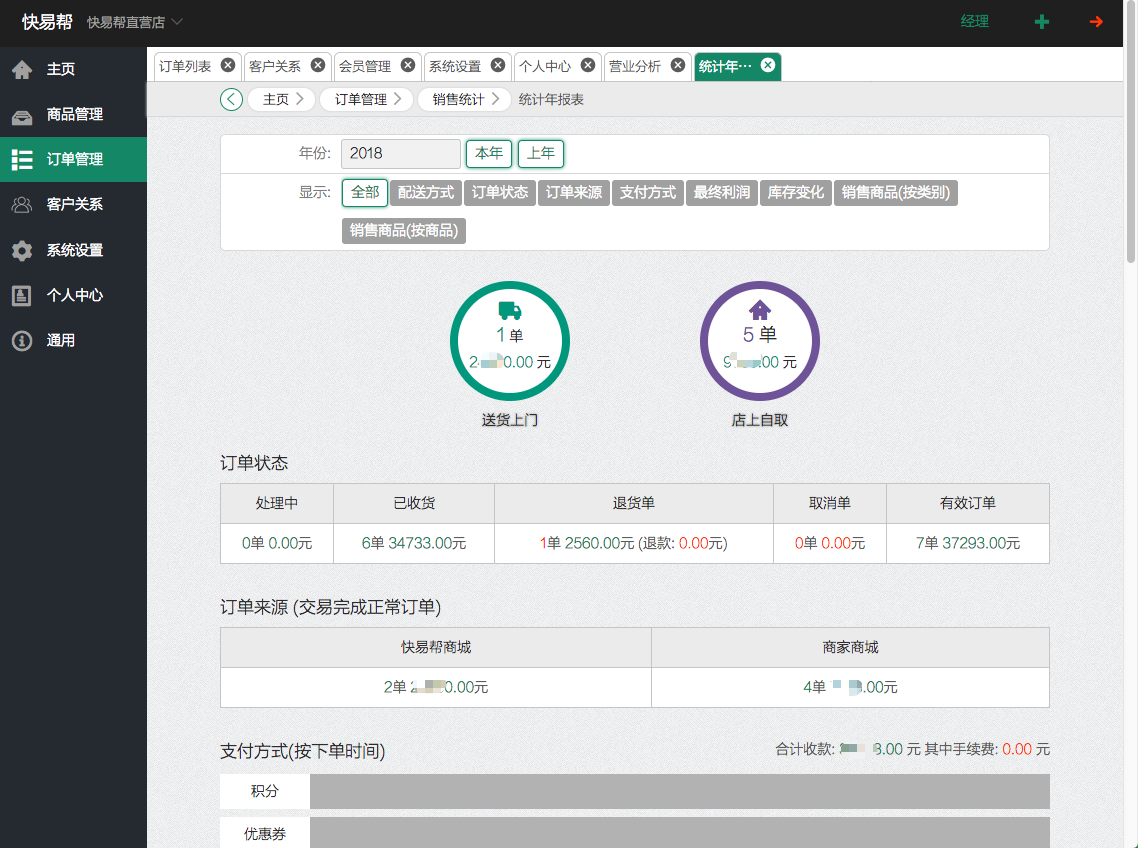Switch to the 会员管理 tab
This screenshot has height=848, width=1138.
tap(365, 66)
